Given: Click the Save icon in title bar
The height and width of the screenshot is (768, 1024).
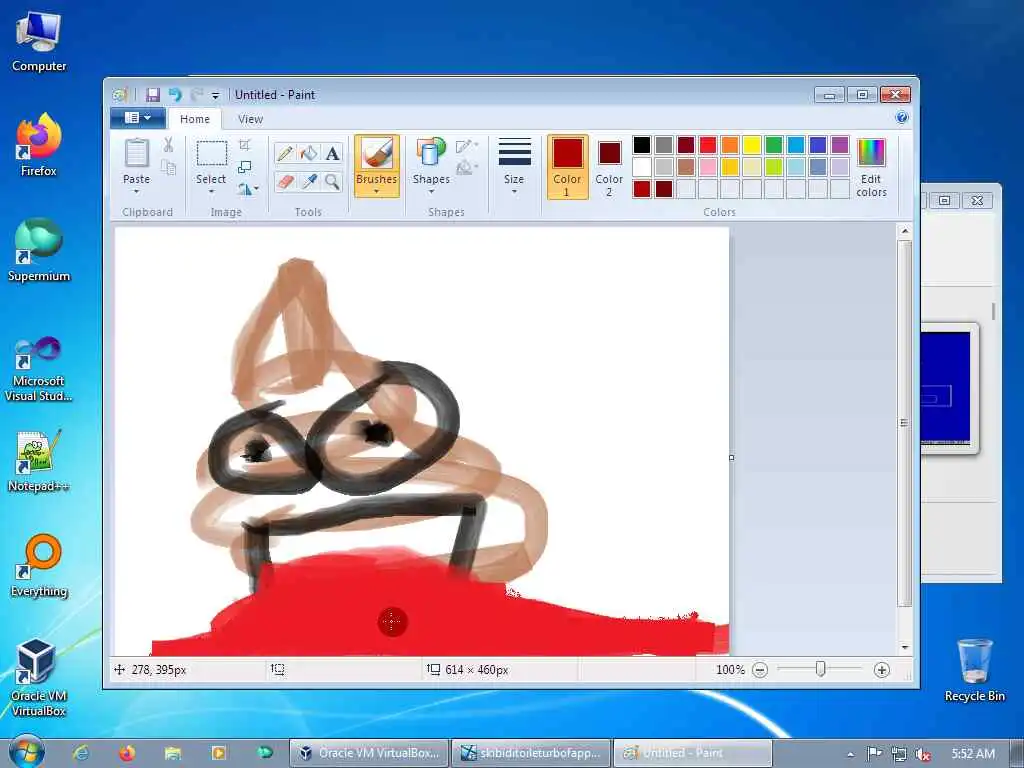Looking at the screenshot, I should click(x=153, y=95).
